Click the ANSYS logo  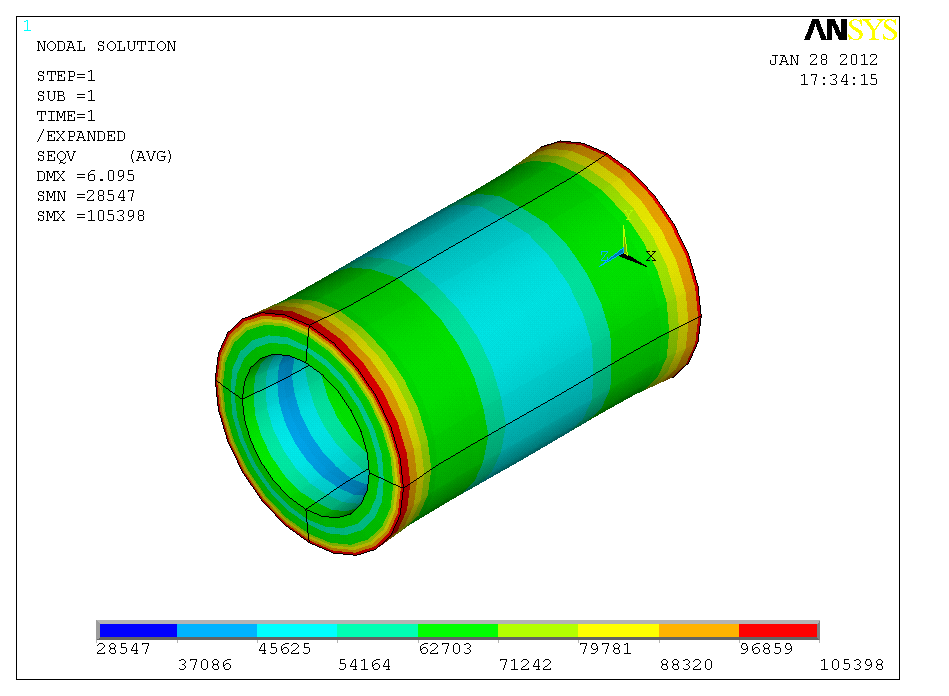(x=850, y=30)
